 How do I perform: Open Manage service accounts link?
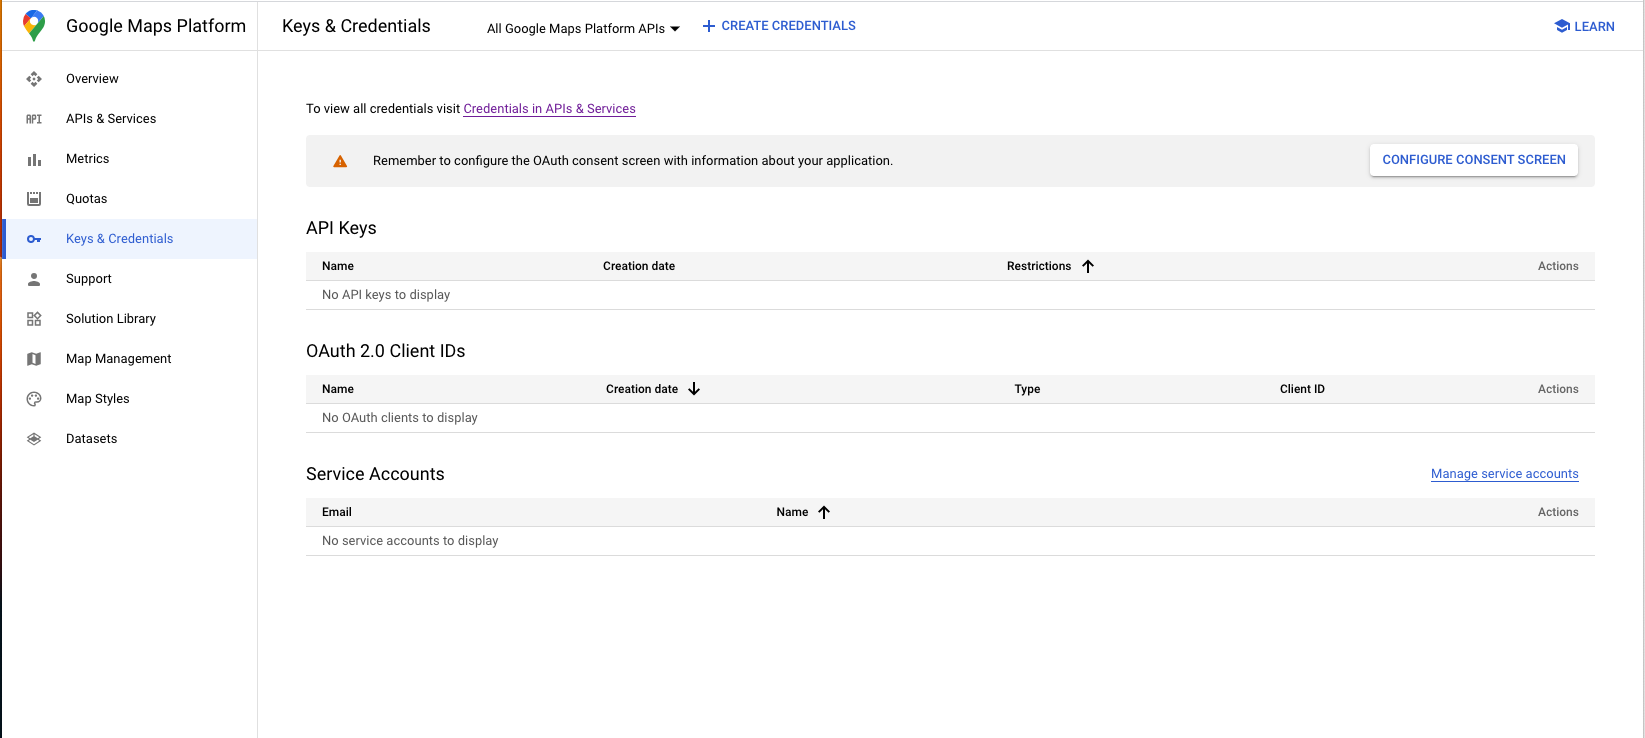(x=1505, y=474)
